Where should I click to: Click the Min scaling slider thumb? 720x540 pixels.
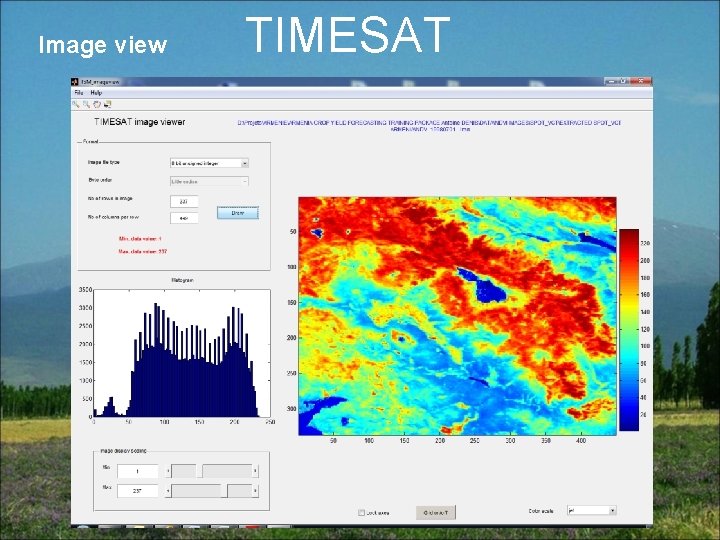tap(199, 471)
